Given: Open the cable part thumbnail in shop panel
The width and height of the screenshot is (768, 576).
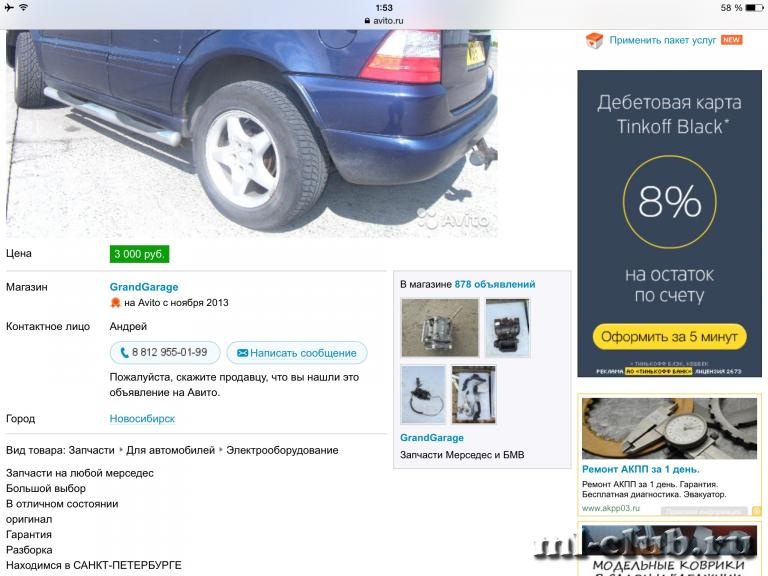Looking at the screenshot, I should pos(423,394).
